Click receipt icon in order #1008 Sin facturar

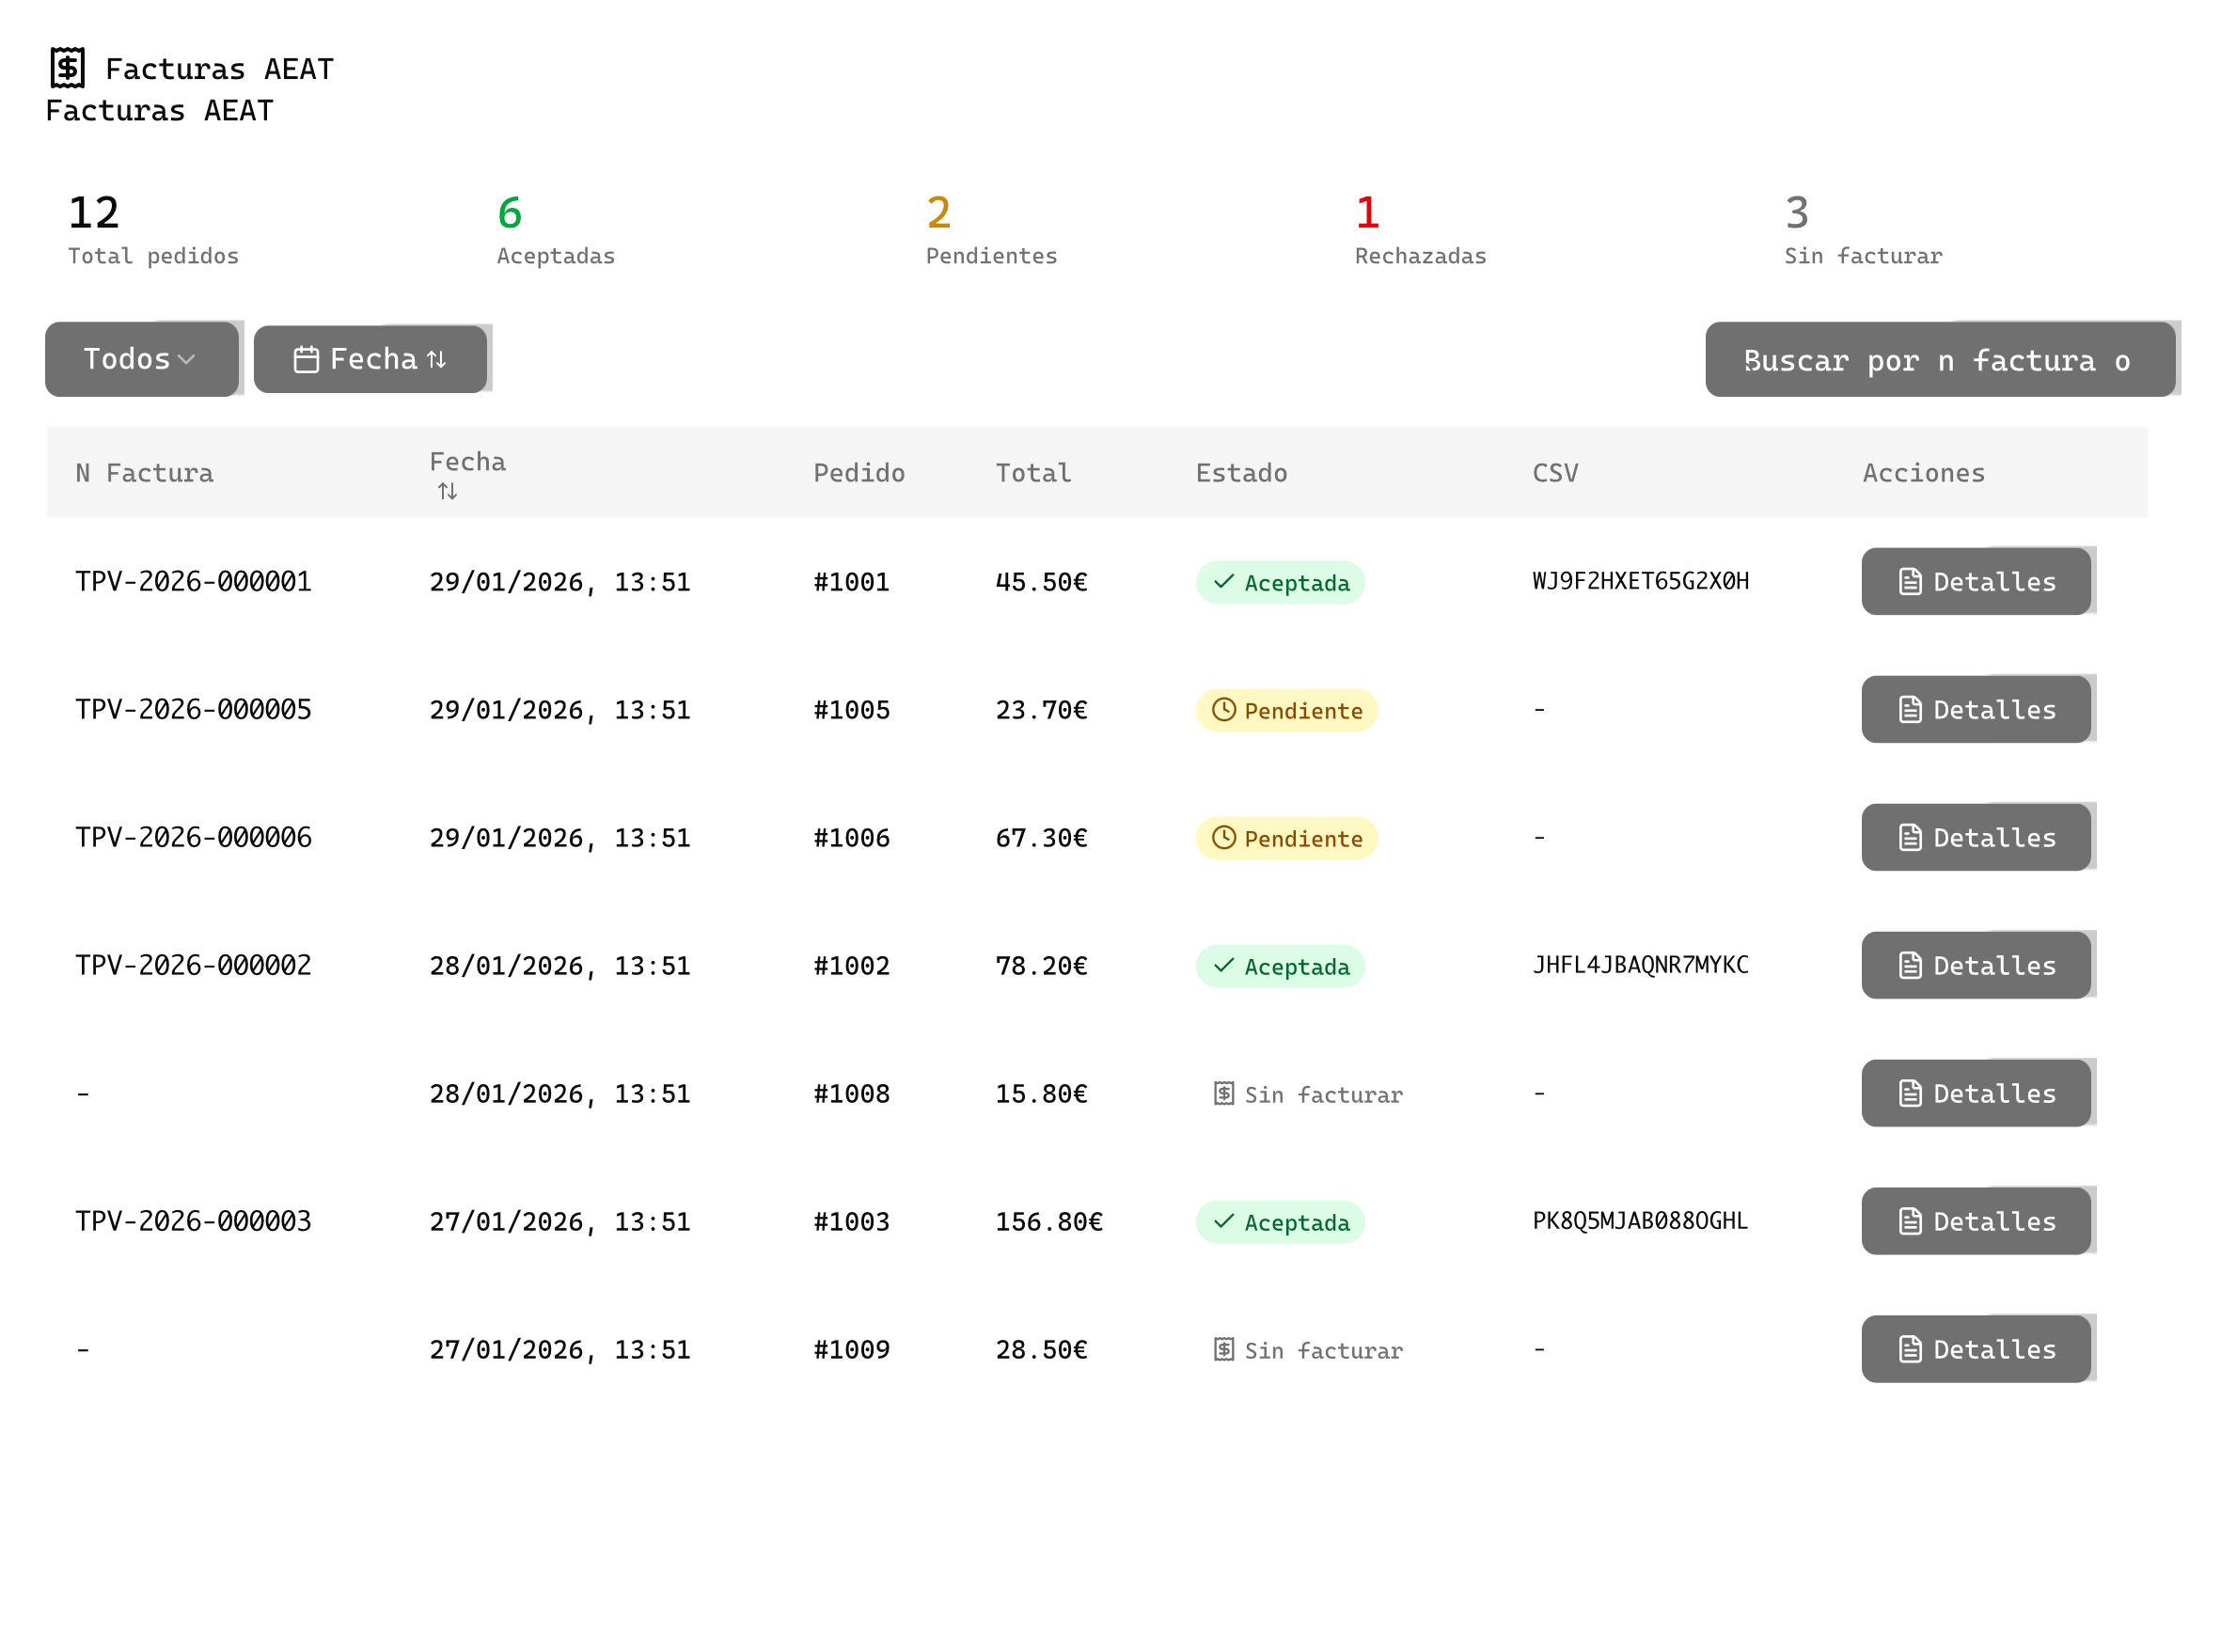[x=1223, y=1094]
